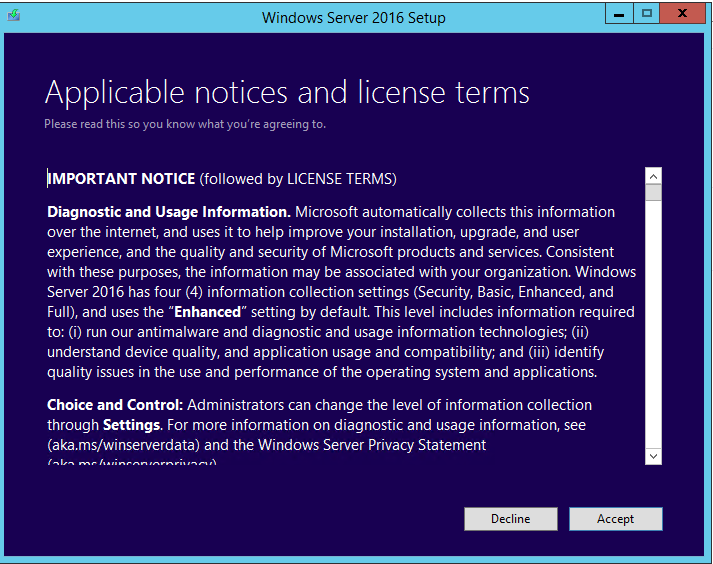Click the bold 'Settings' word
This screenshot has width=713, height=564.
(x=131, y=425)
